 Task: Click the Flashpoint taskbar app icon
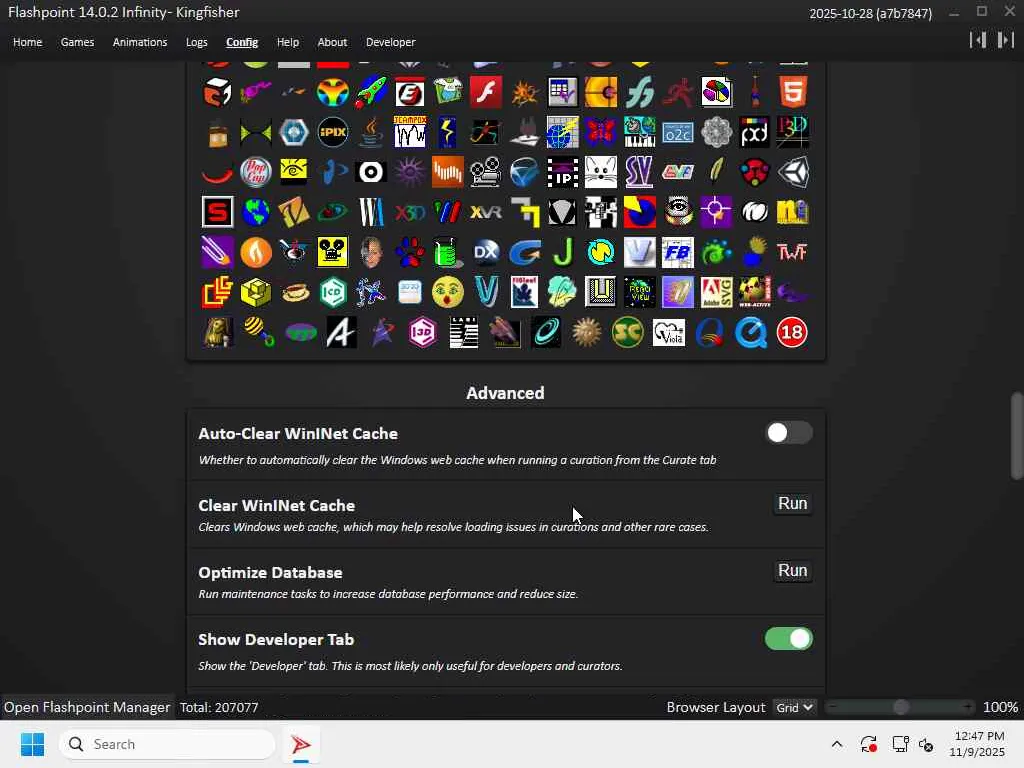(300, 744)
